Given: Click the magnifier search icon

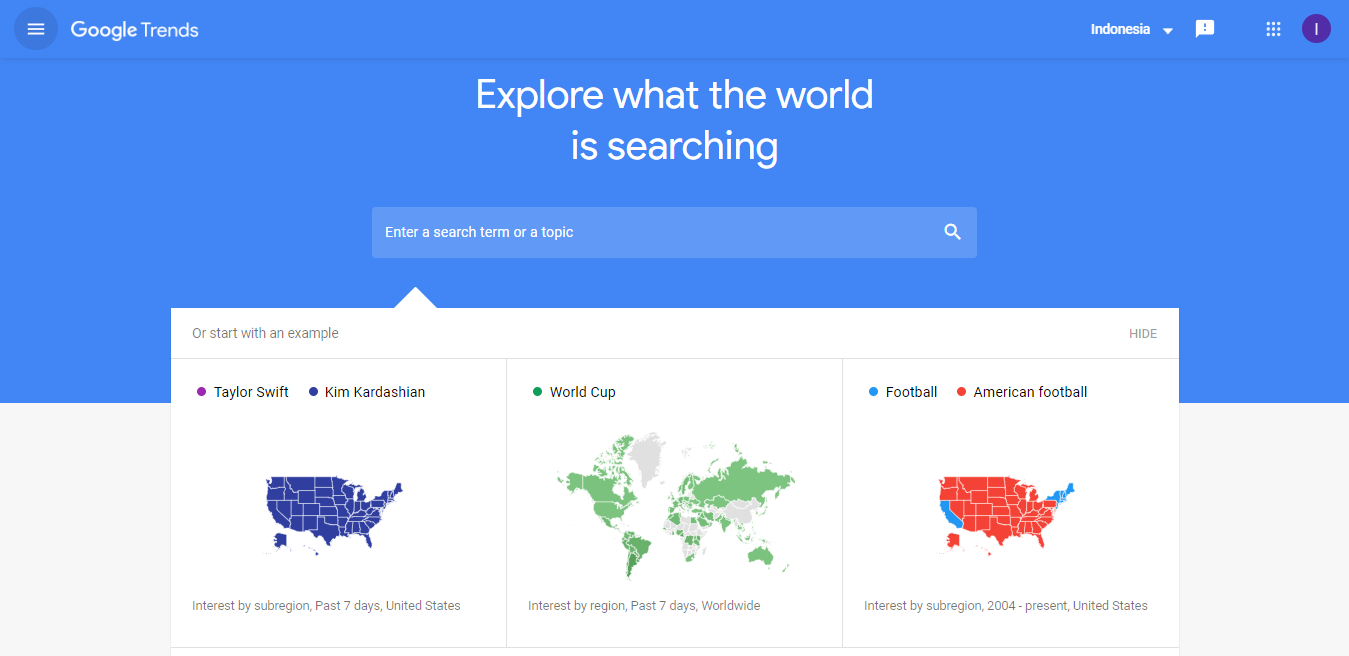Looking at the screenshot, I should tap(952, 232).
